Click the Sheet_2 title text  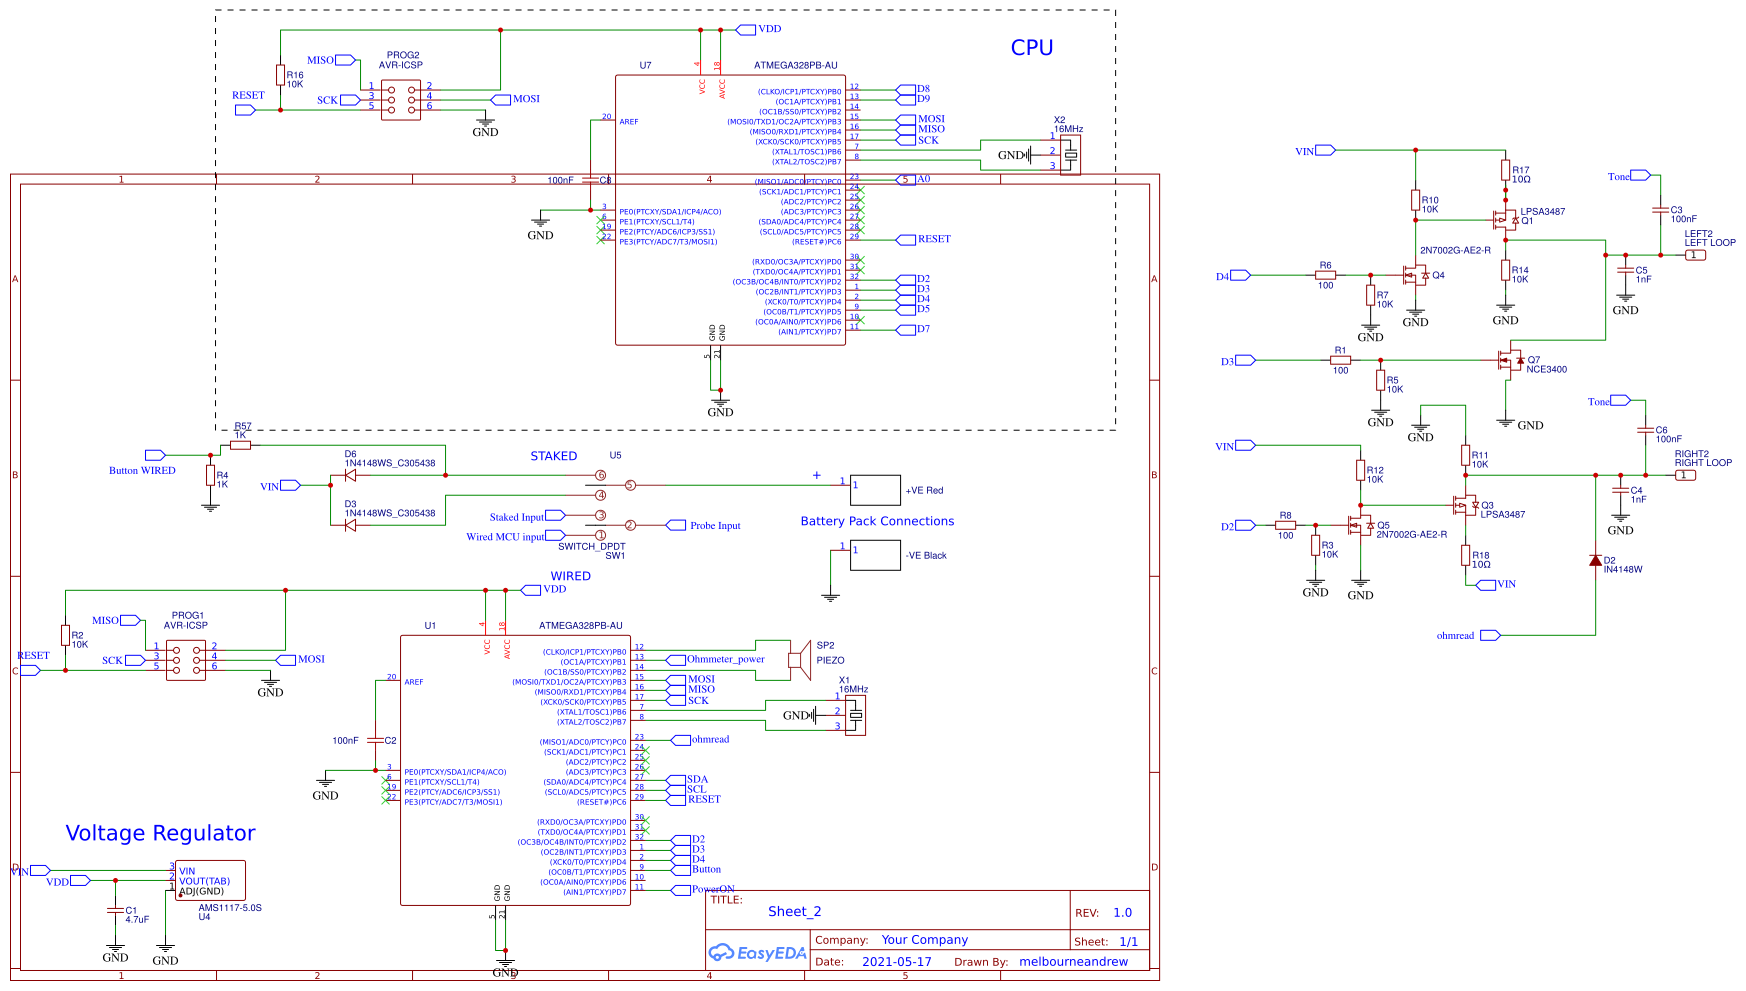point(794,911)
